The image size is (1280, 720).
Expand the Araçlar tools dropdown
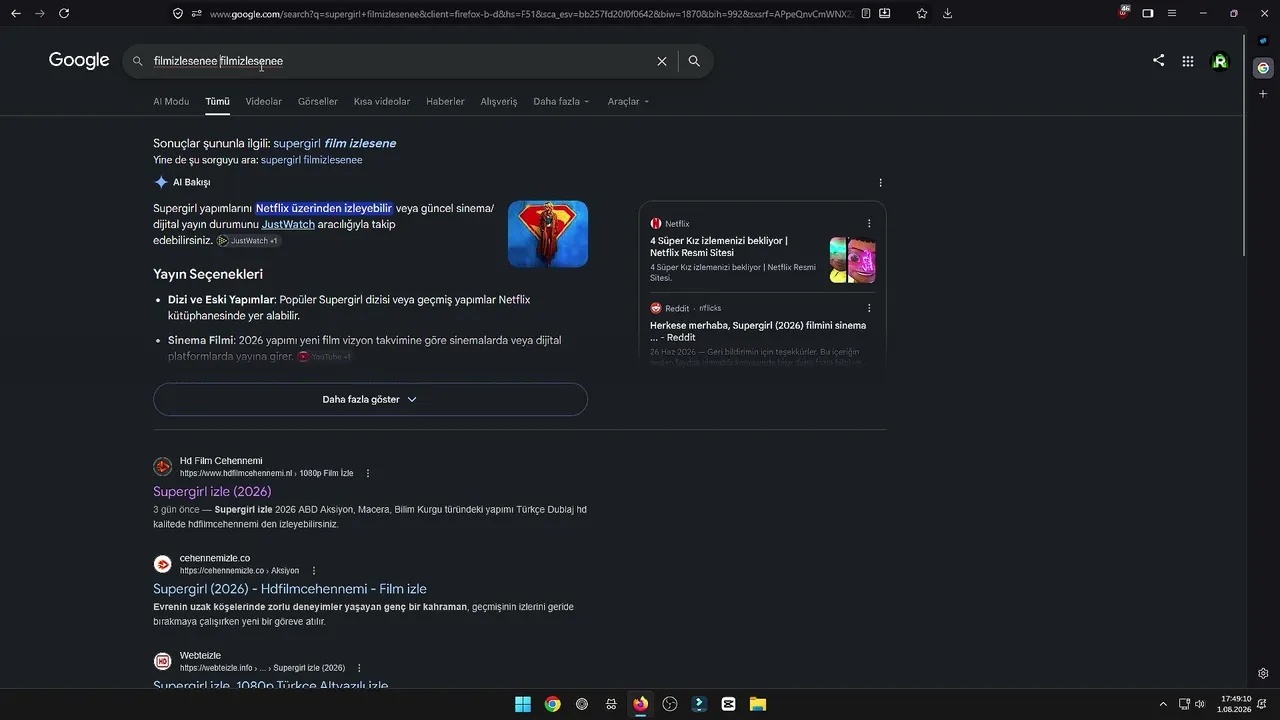[628, 102]
